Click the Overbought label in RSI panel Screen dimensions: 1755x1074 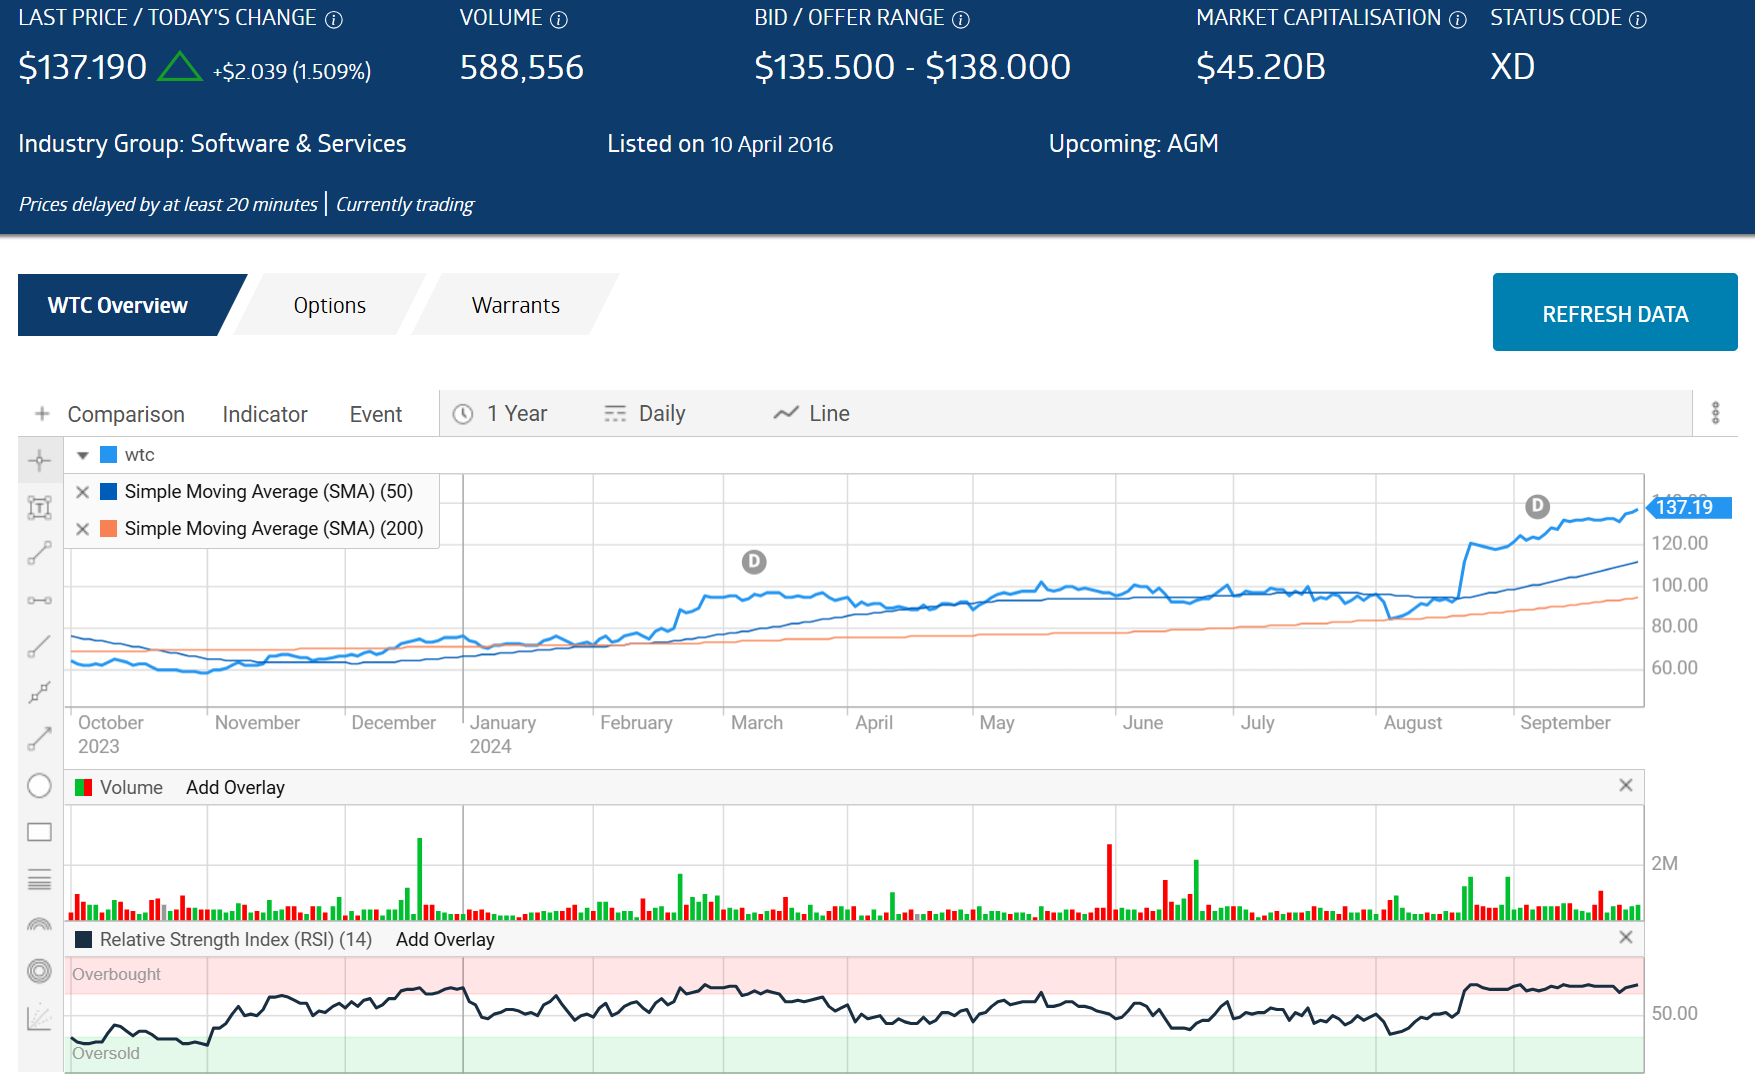pyautogui.click(x=116, y=974)
